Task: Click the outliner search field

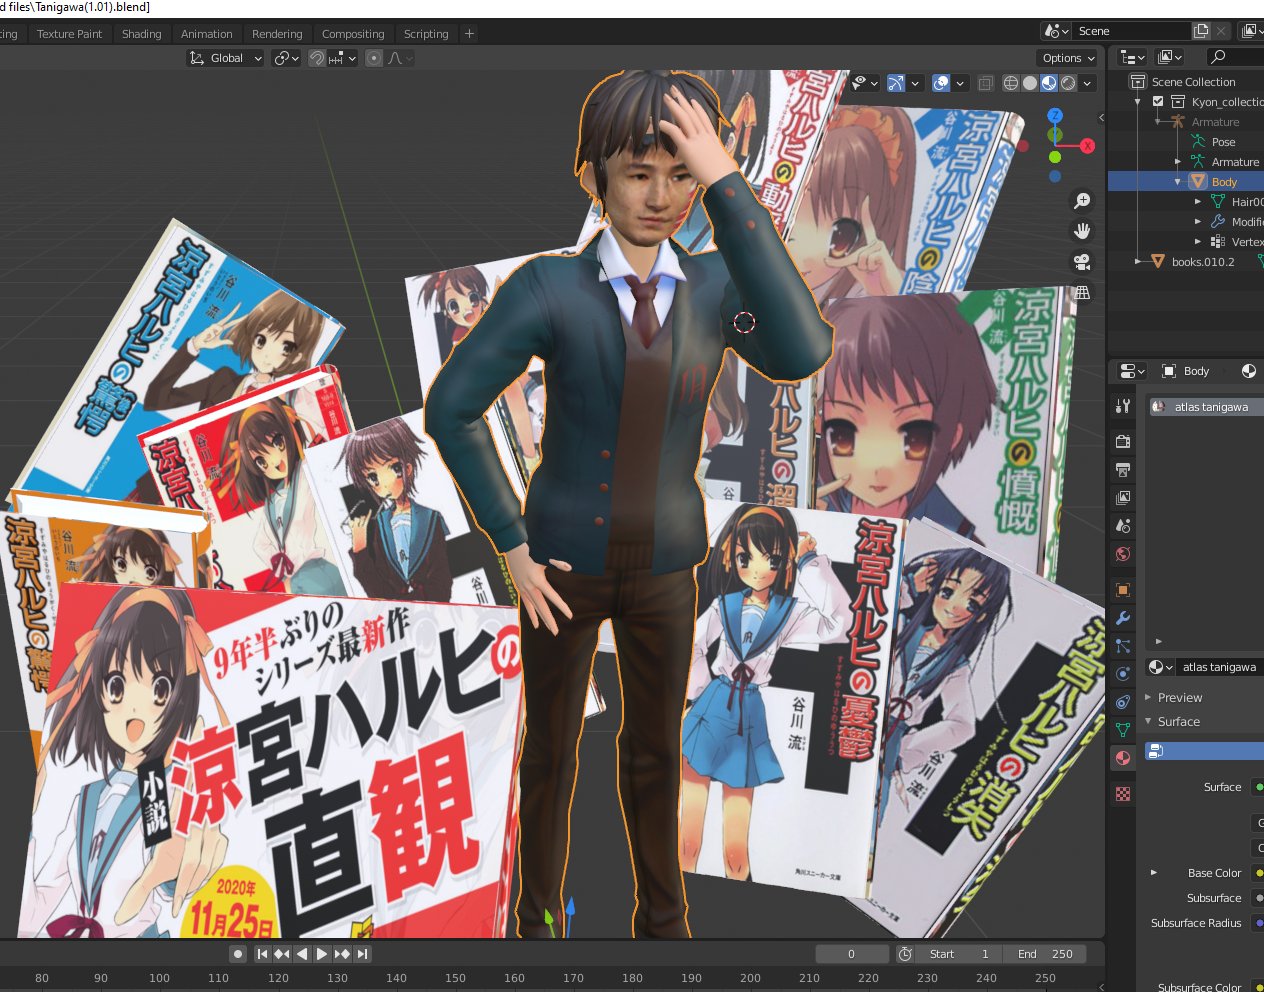Action: (1234, 57)
